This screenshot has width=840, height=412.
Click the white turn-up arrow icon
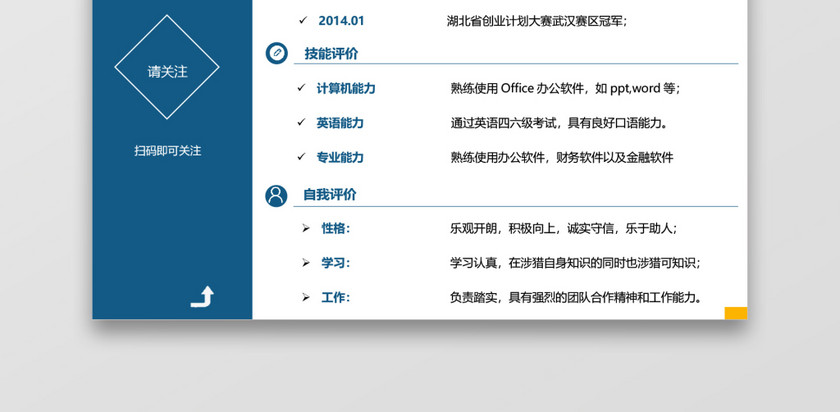pyautogui.click(x=202, y=297)
